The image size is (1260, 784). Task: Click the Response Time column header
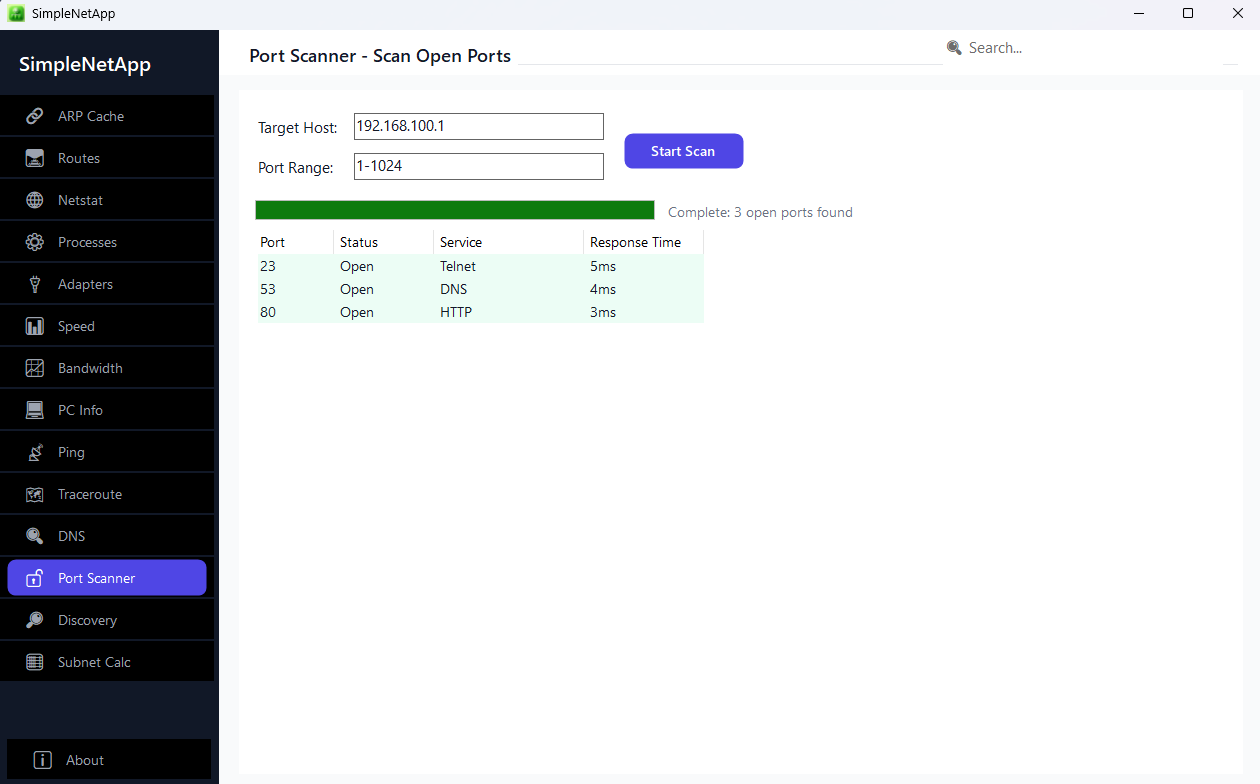[644, 242]
